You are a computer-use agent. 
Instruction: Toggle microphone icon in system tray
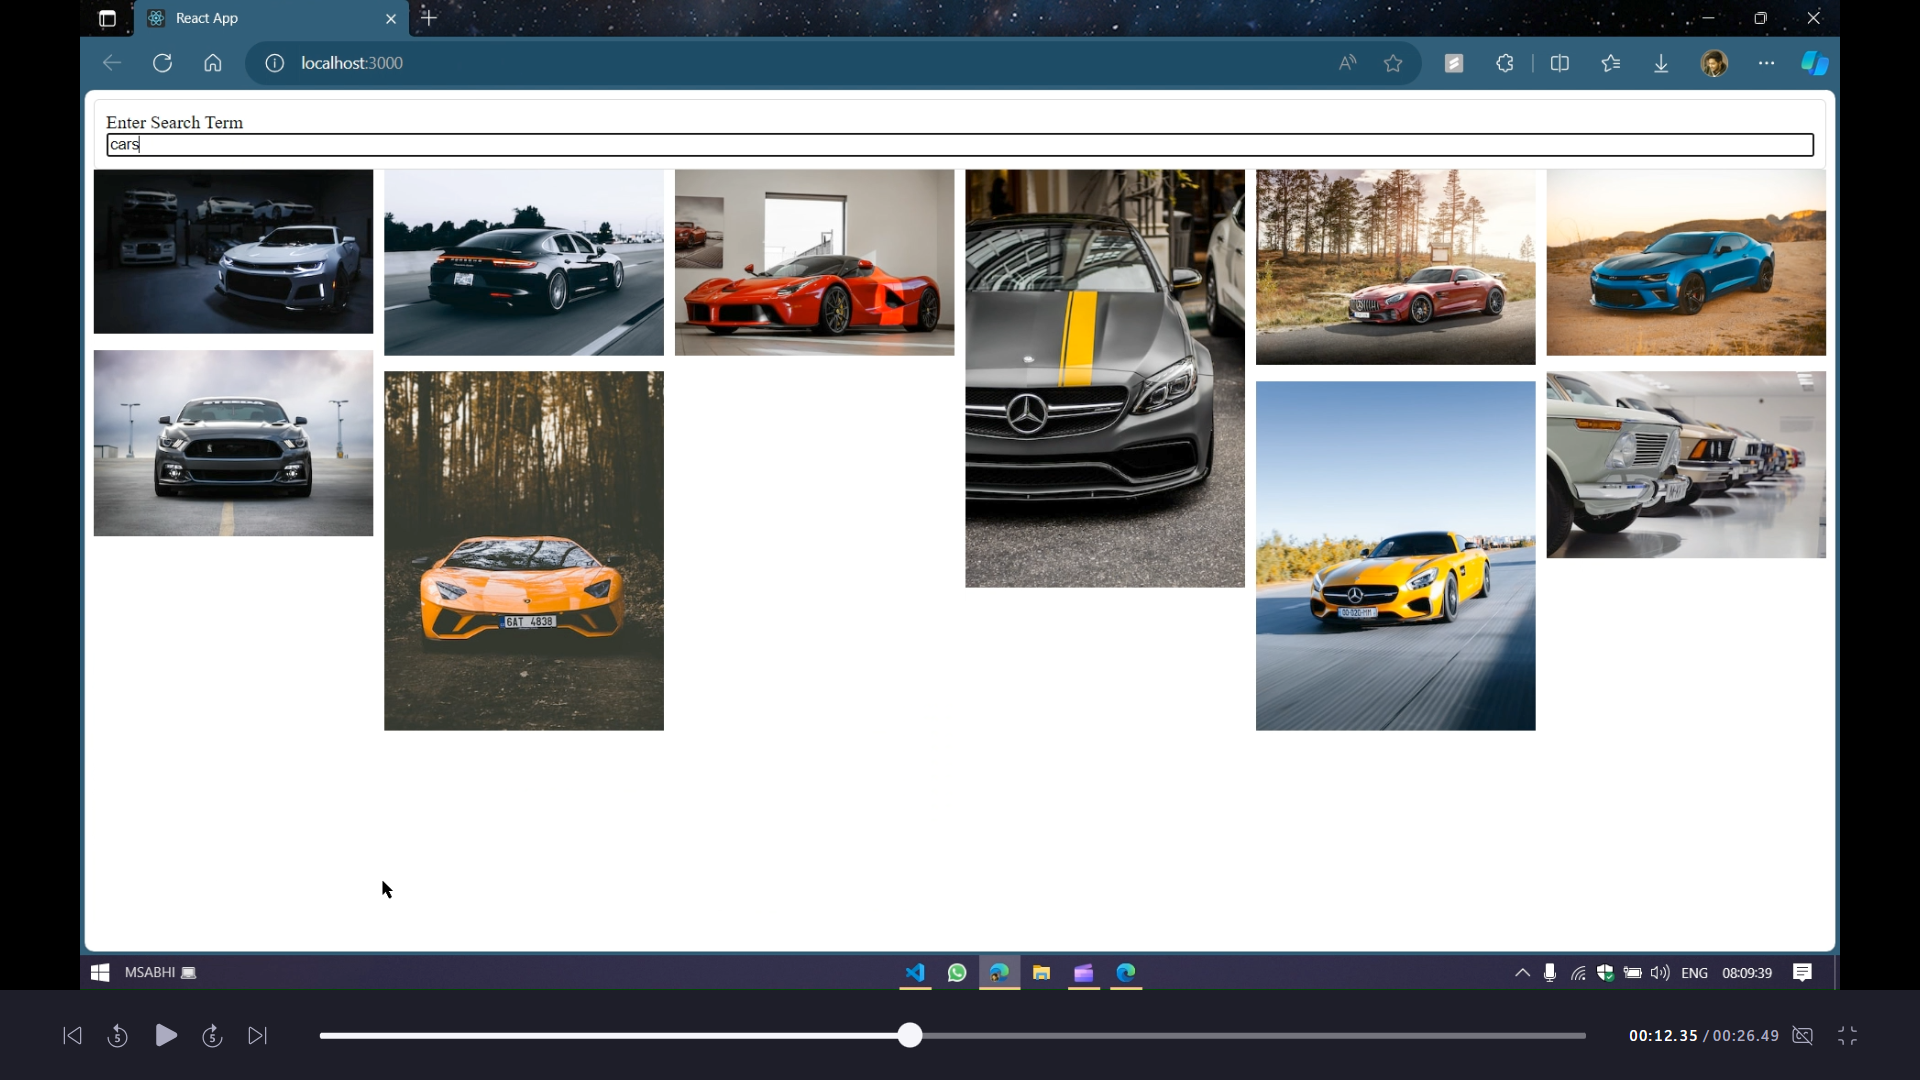1549,973
